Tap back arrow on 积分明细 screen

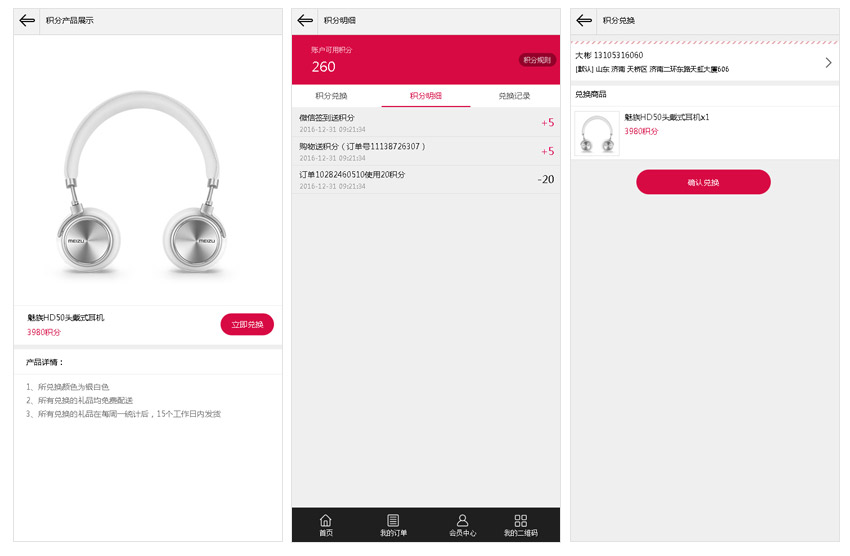pos(305,21)
